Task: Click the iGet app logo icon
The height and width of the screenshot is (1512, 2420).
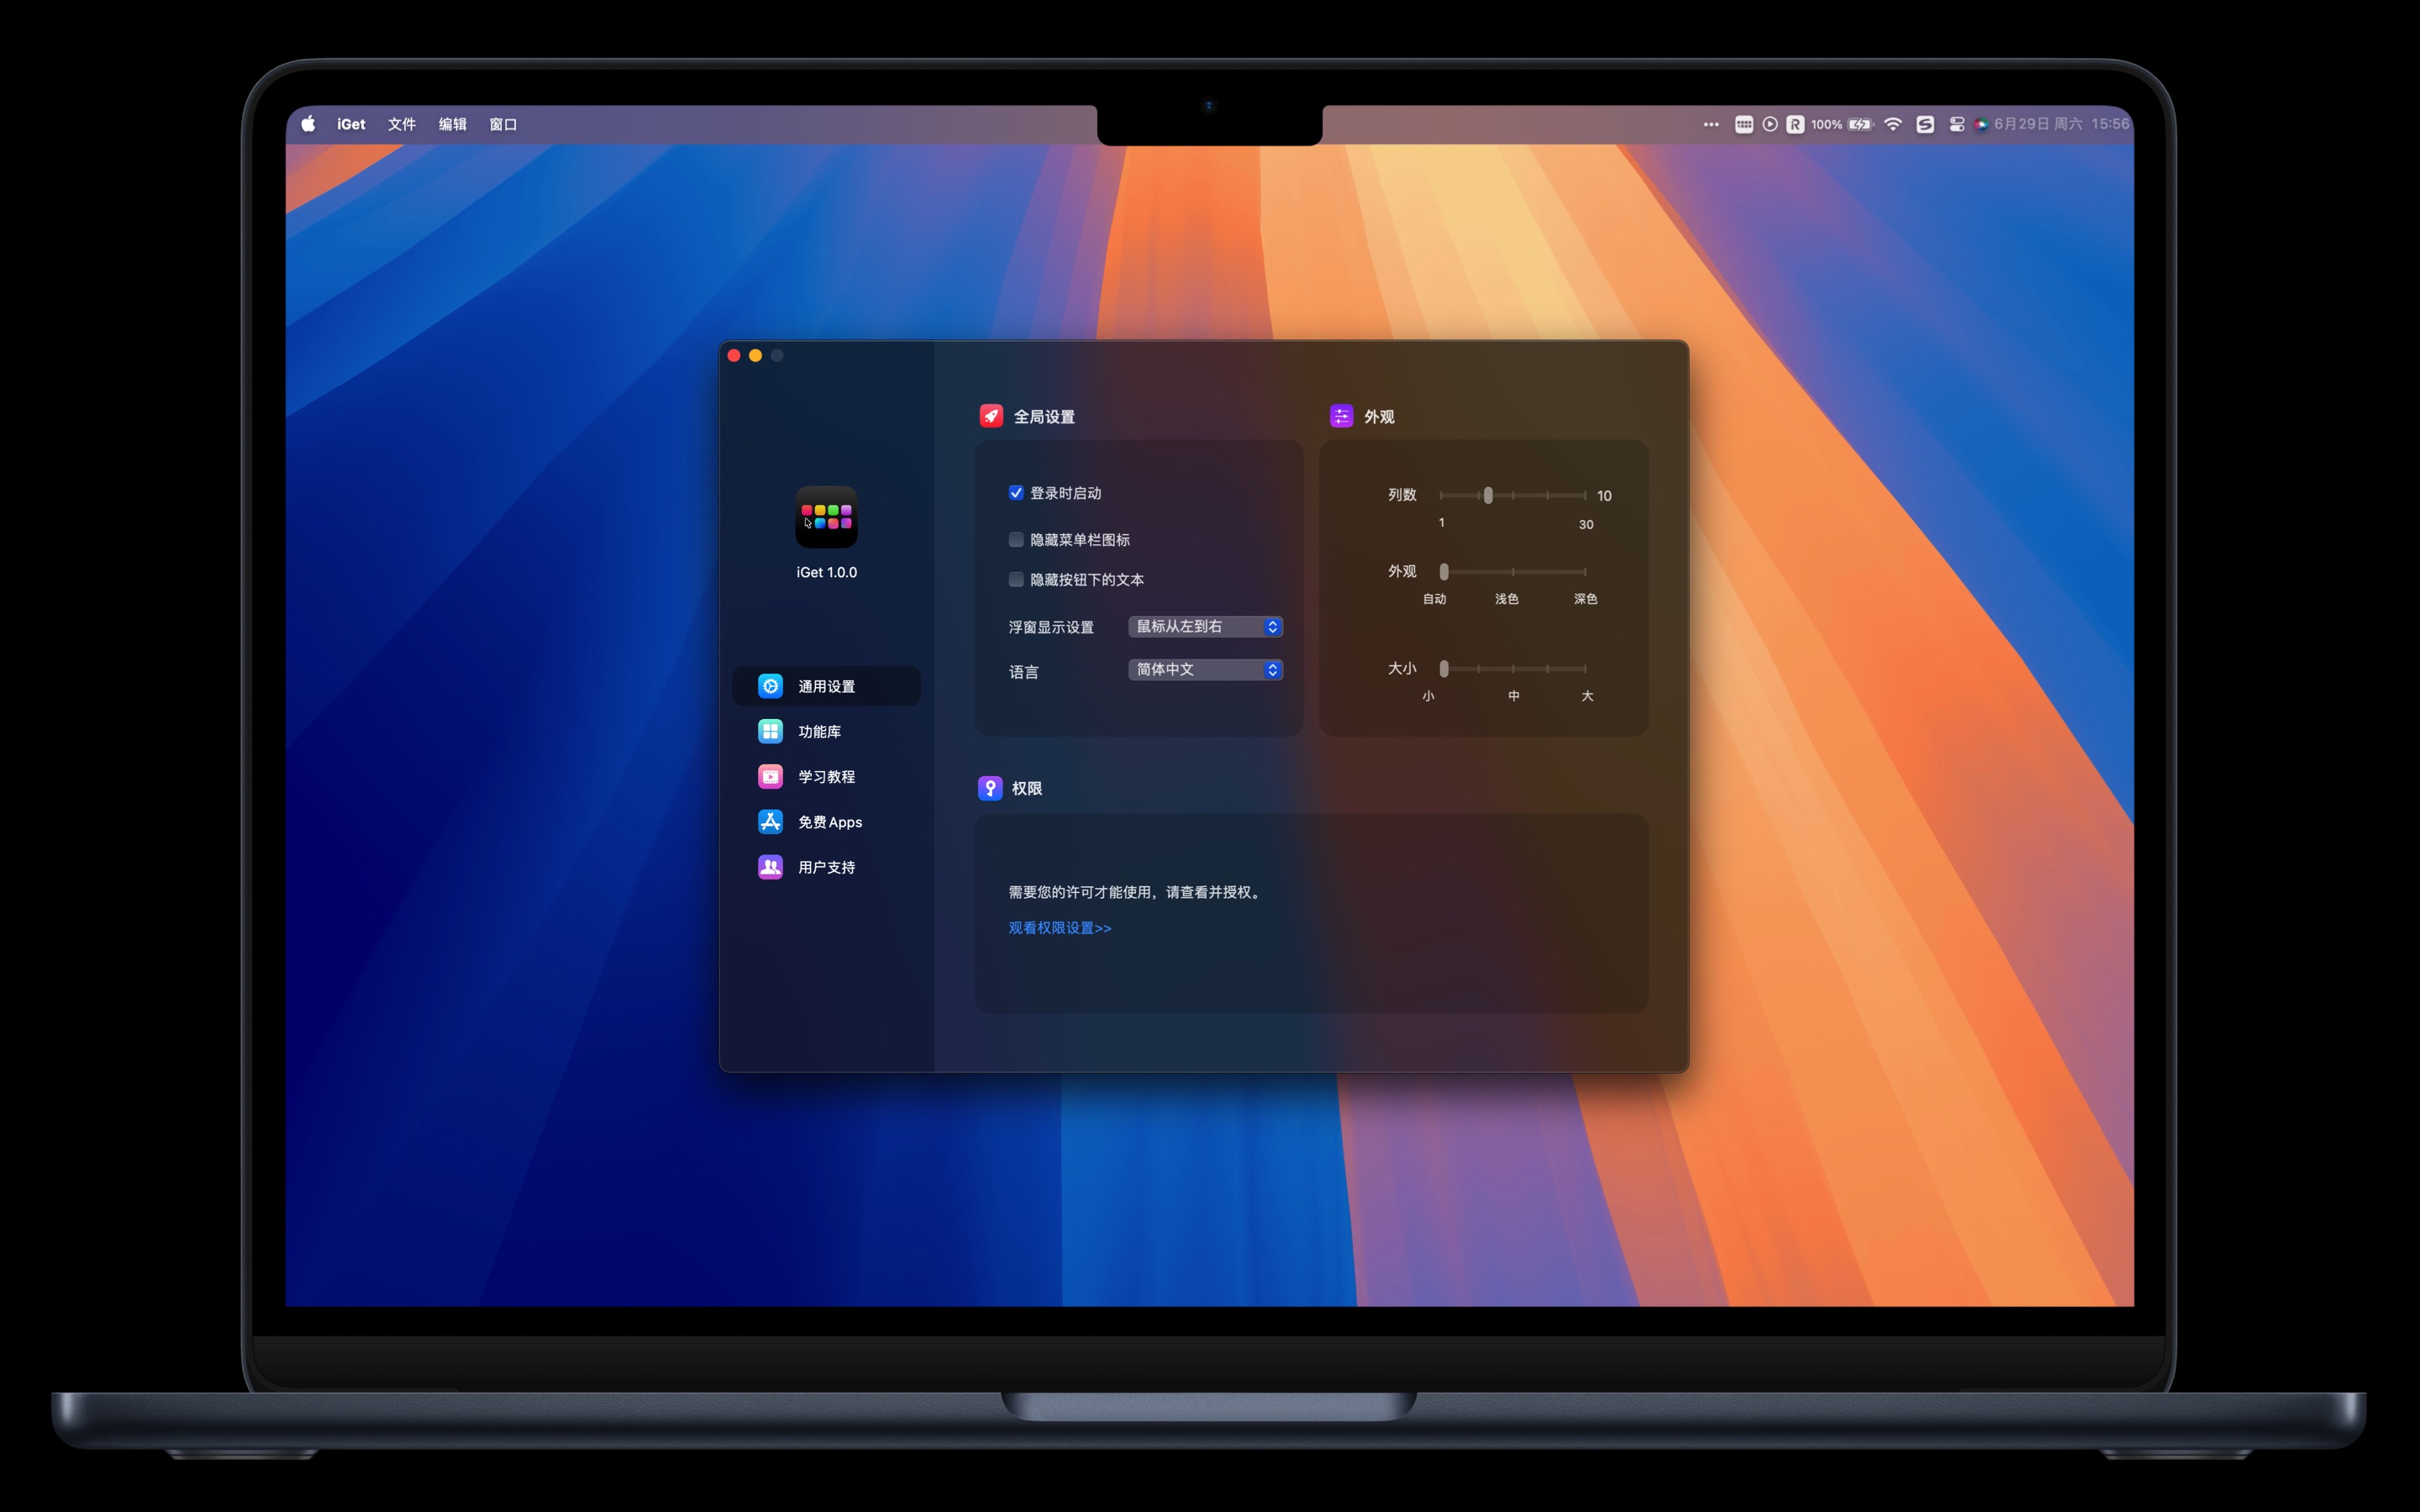Action: click(826, 517)
